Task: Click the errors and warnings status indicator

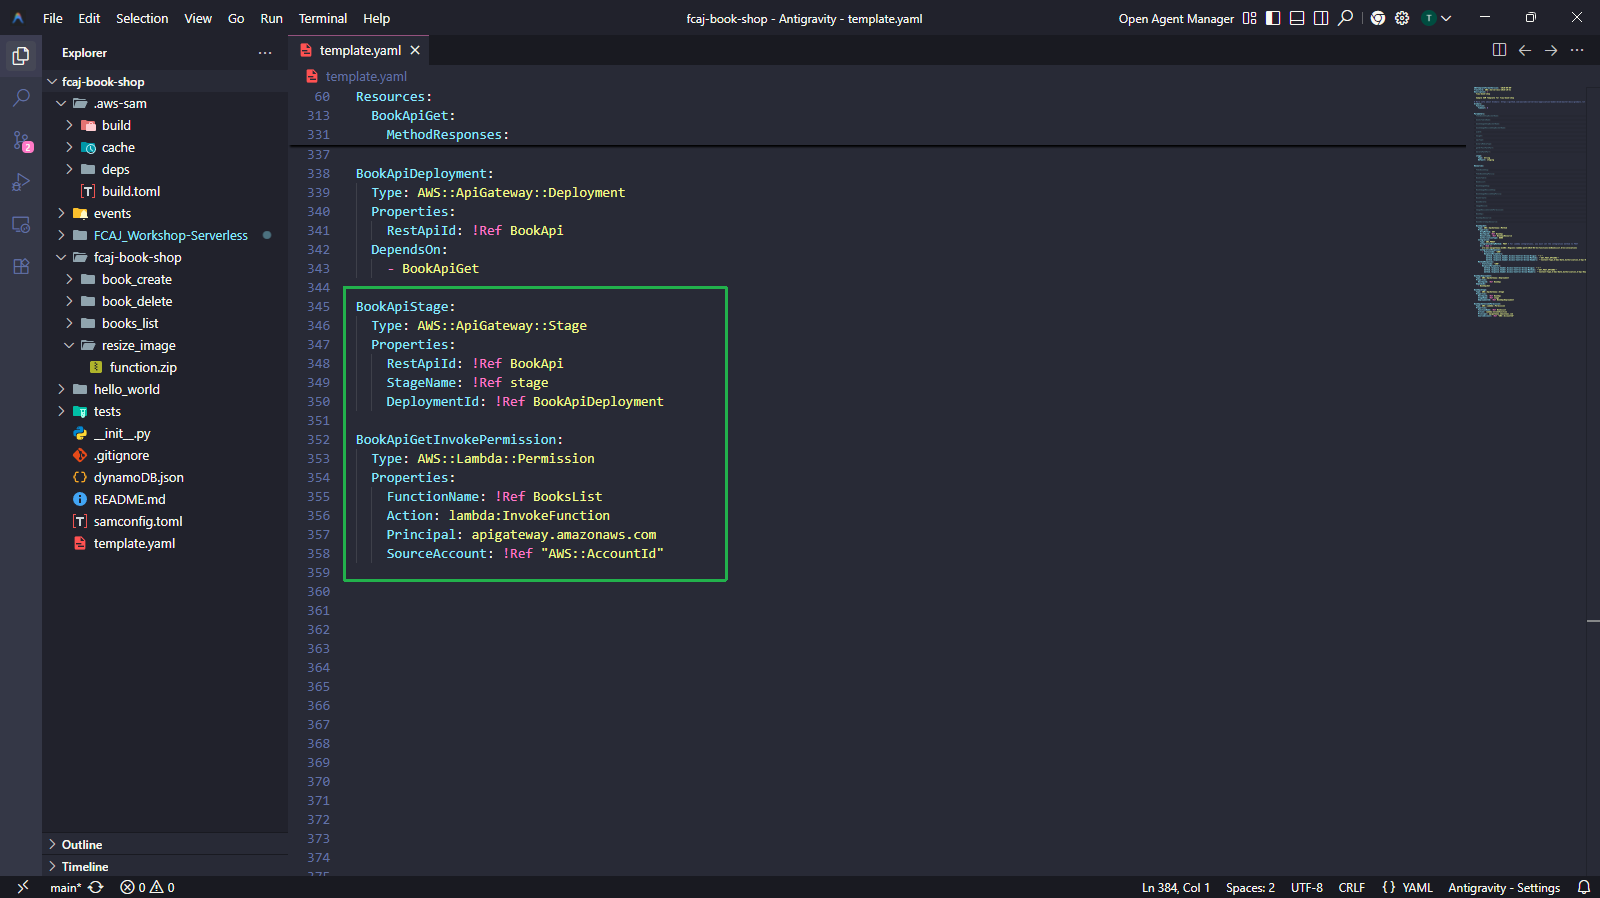Action: [147, 888]
